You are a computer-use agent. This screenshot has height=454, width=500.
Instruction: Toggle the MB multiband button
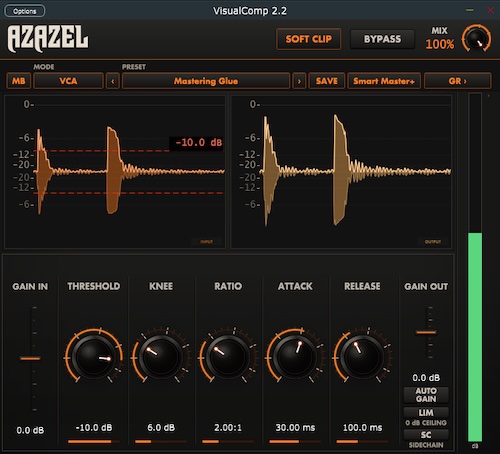tap(19, 81)
